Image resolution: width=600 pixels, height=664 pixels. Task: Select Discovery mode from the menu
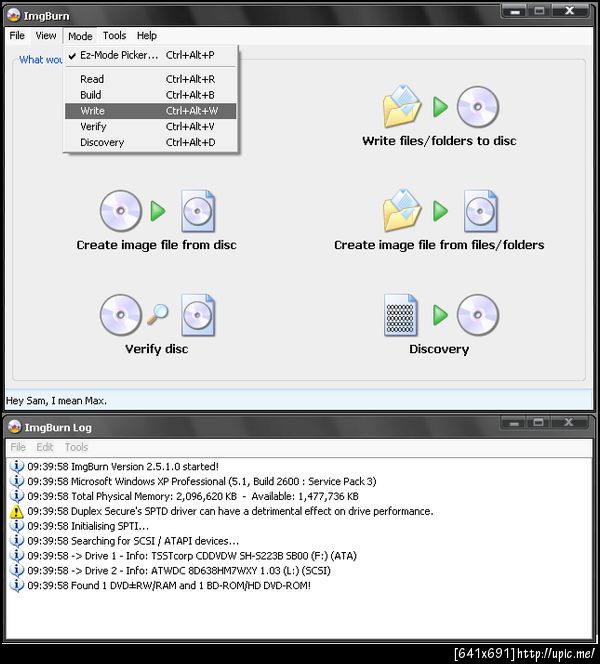tap(150, 142)
